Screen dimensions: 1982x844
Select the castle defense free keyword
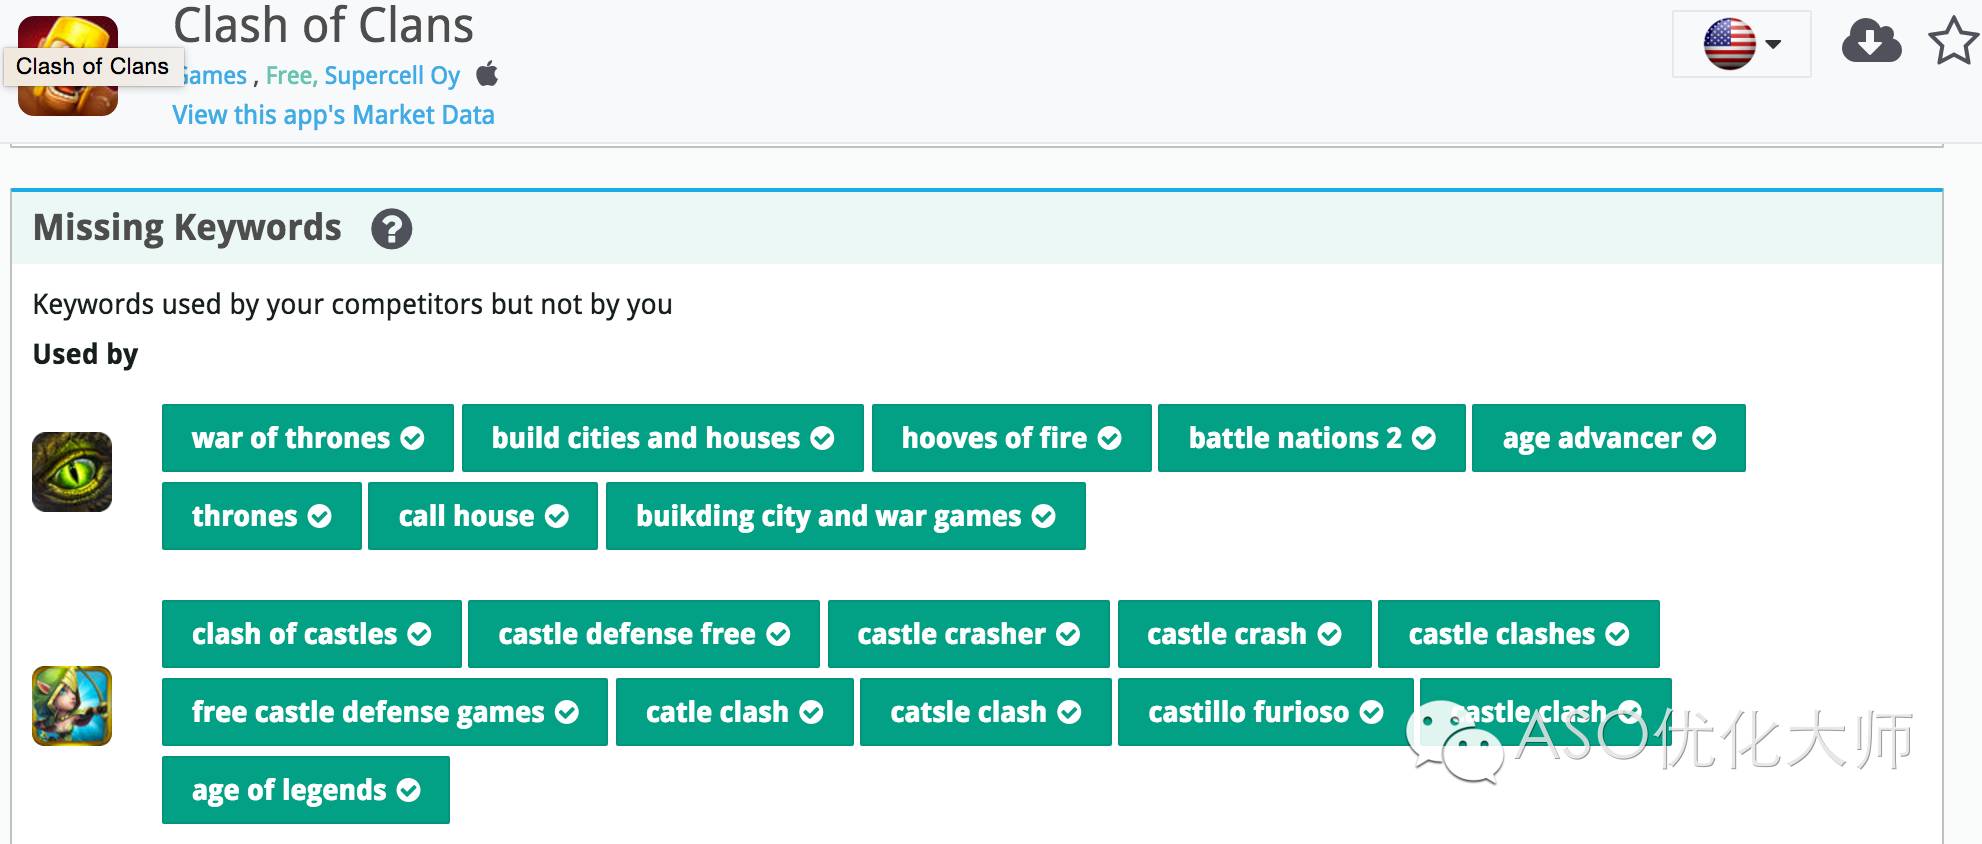(644, 634)
